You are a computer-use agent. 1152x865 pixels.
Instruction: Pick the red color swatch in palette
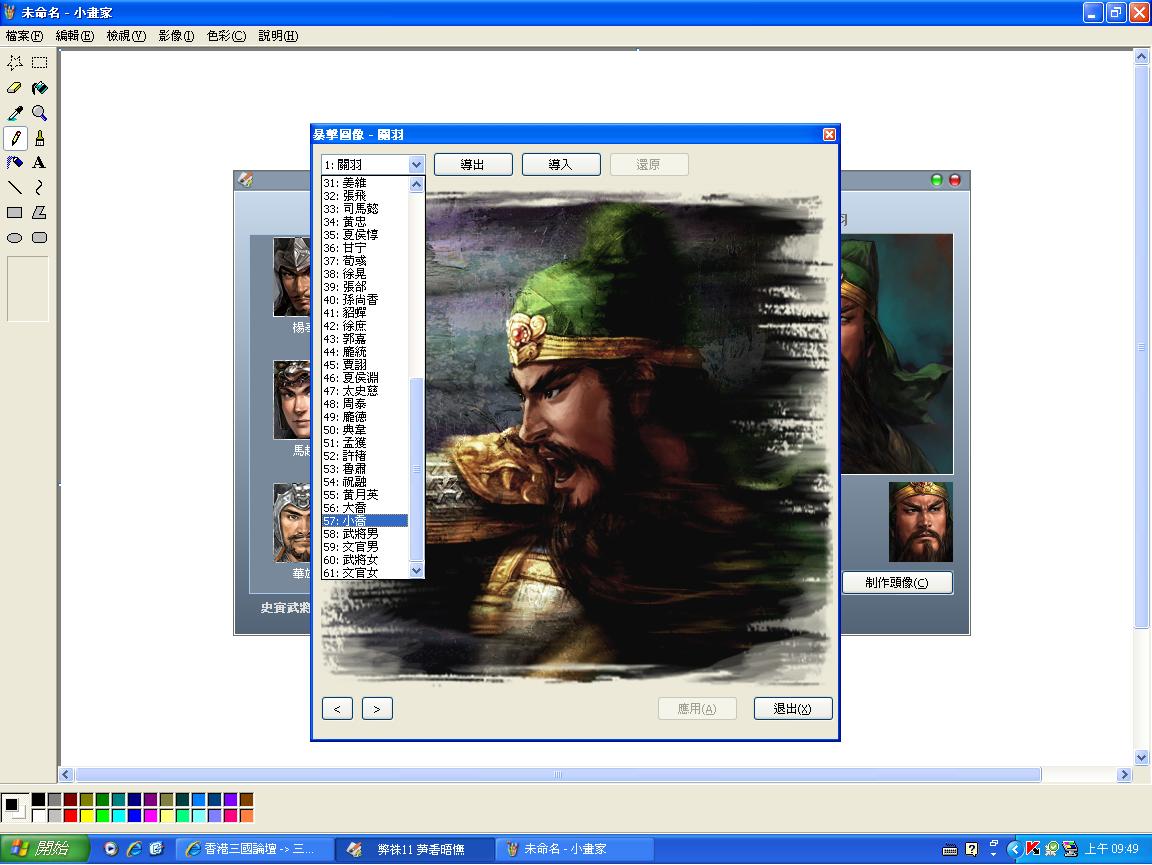point(71,815)
